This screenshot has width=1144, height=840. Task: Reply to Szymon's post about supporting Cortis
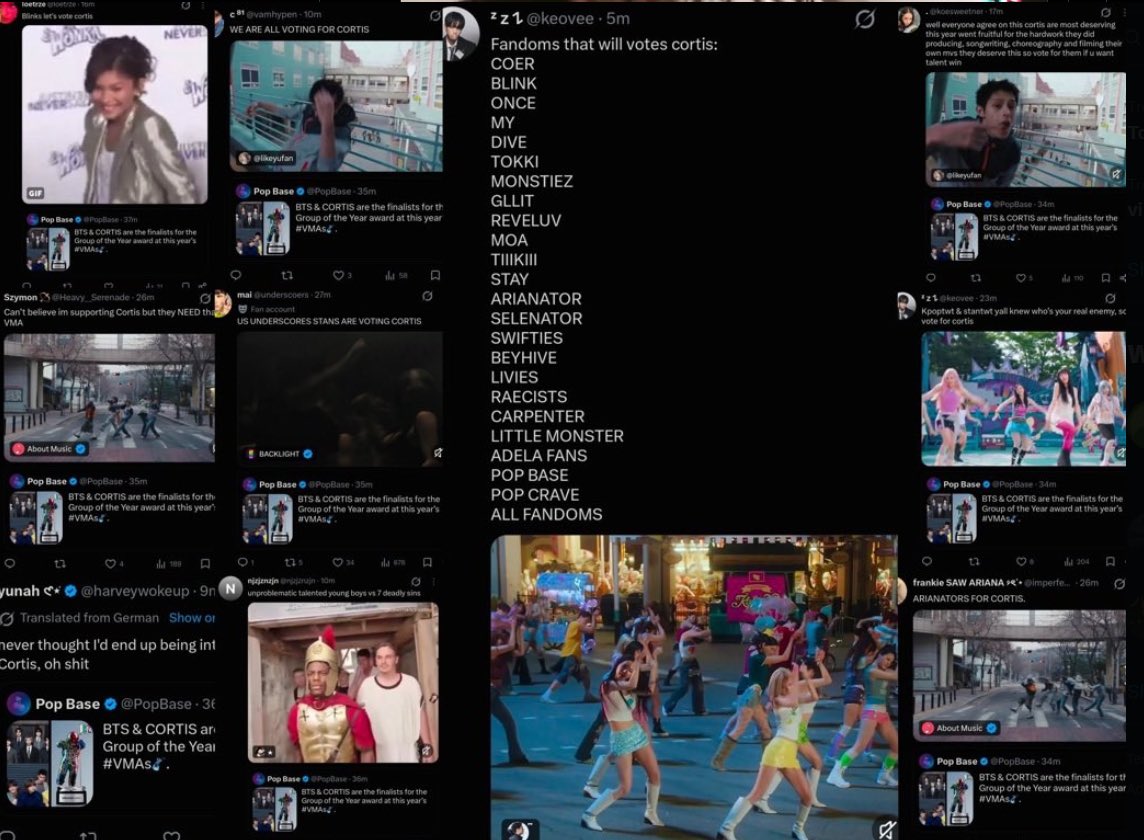pos(9,563)
